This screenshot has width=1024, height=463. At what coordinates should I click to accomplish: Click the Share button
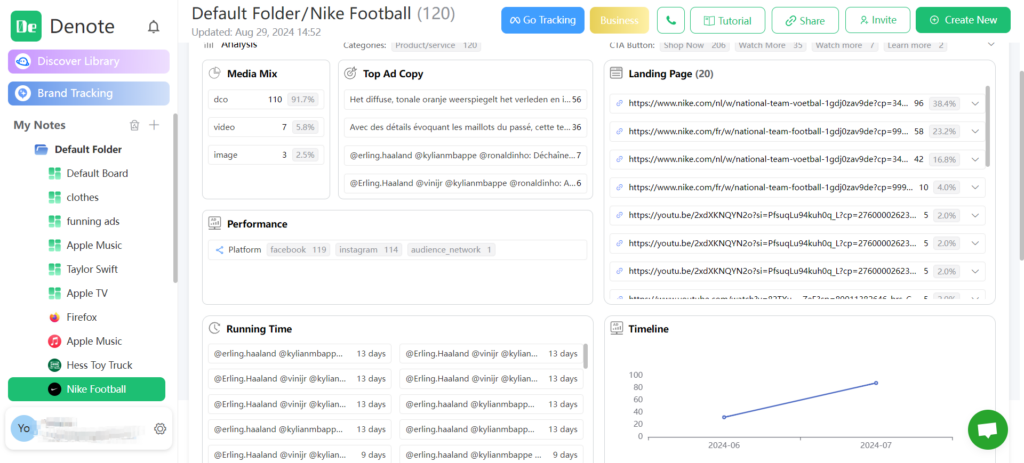[805, 20]
